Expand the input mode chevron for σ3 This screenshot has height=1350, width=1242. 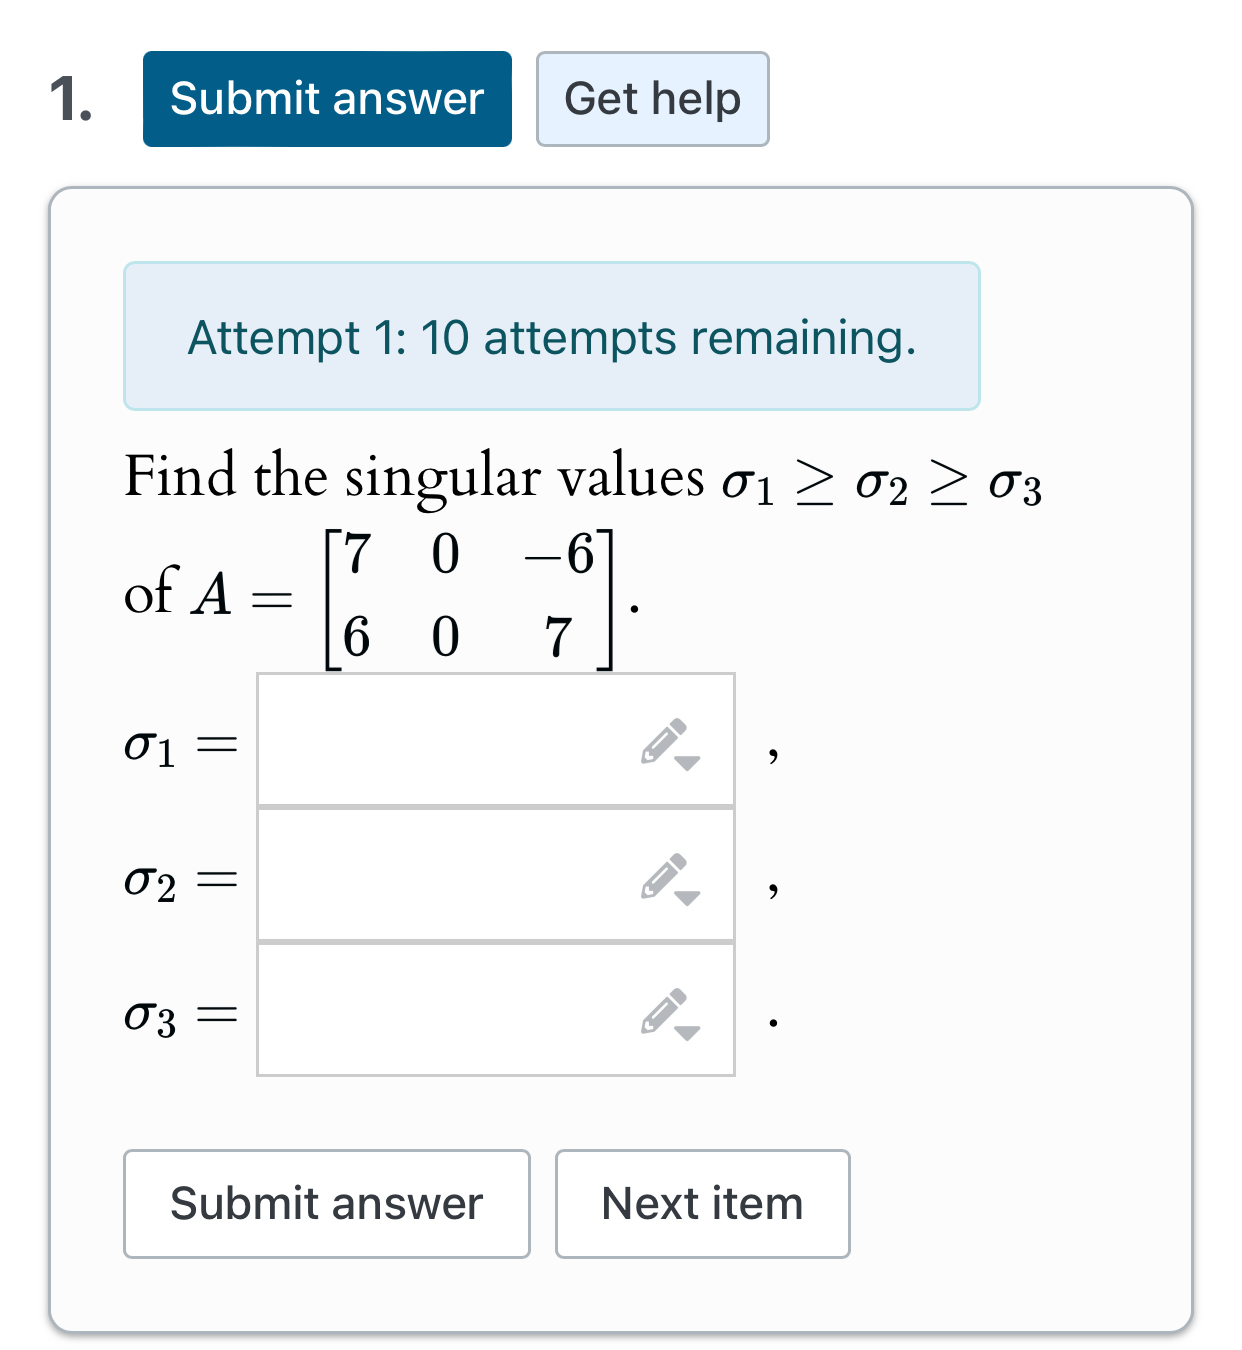pyautogui.click(x=686, y=1035)
